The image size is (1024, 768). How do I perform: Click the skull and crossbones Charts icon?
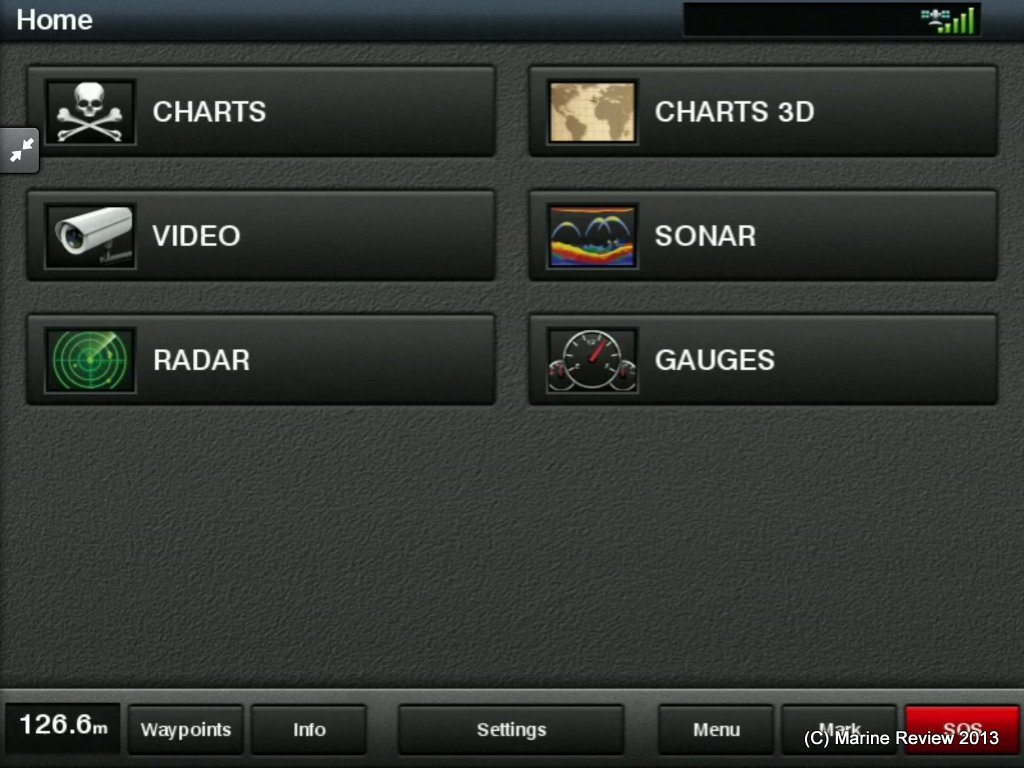coord(90,112)
